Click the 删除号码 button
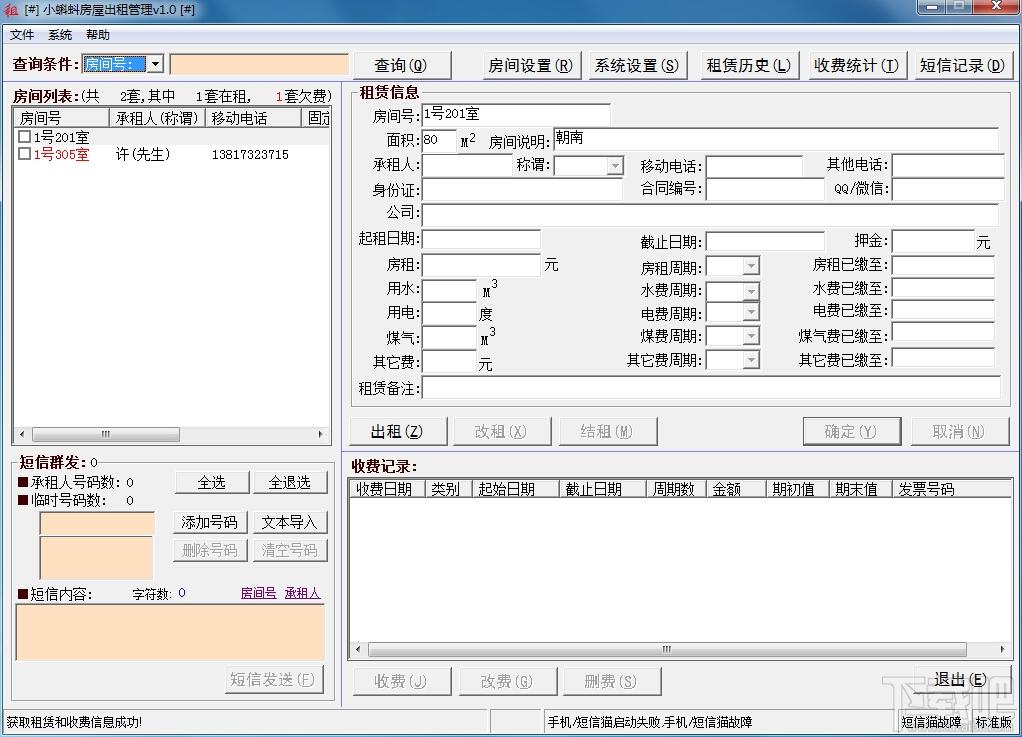This screenshot has width=1022, height=737. pos(210,550)
